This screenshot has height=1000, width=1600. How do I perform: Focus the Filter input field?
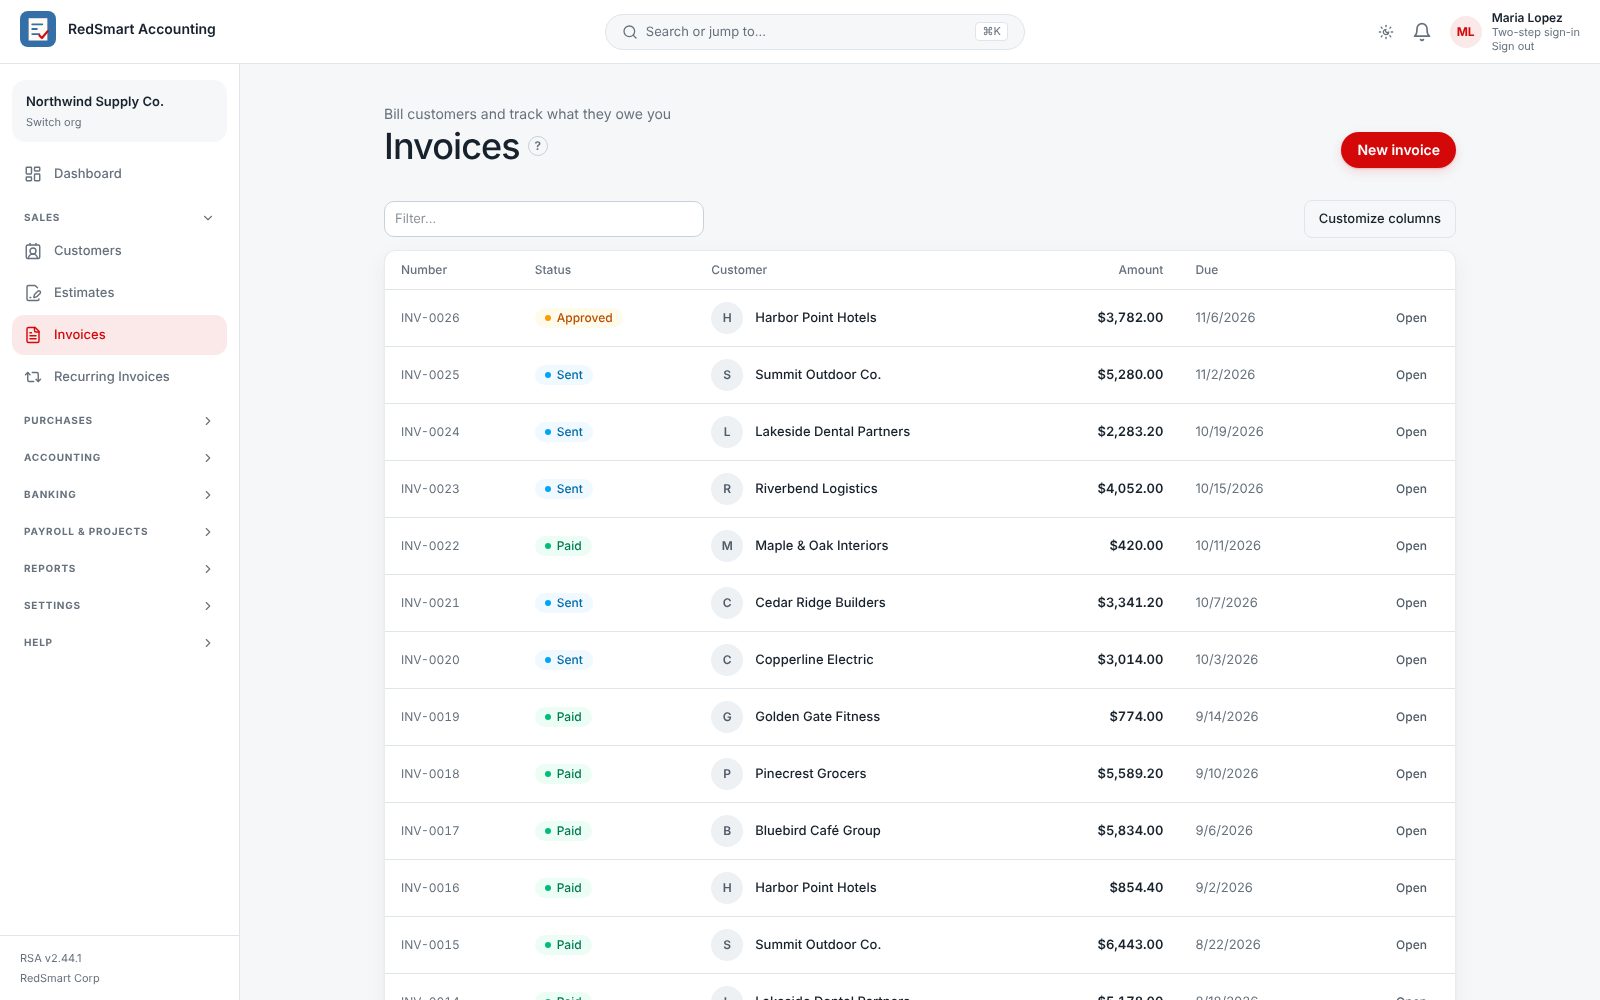[544, 219]
